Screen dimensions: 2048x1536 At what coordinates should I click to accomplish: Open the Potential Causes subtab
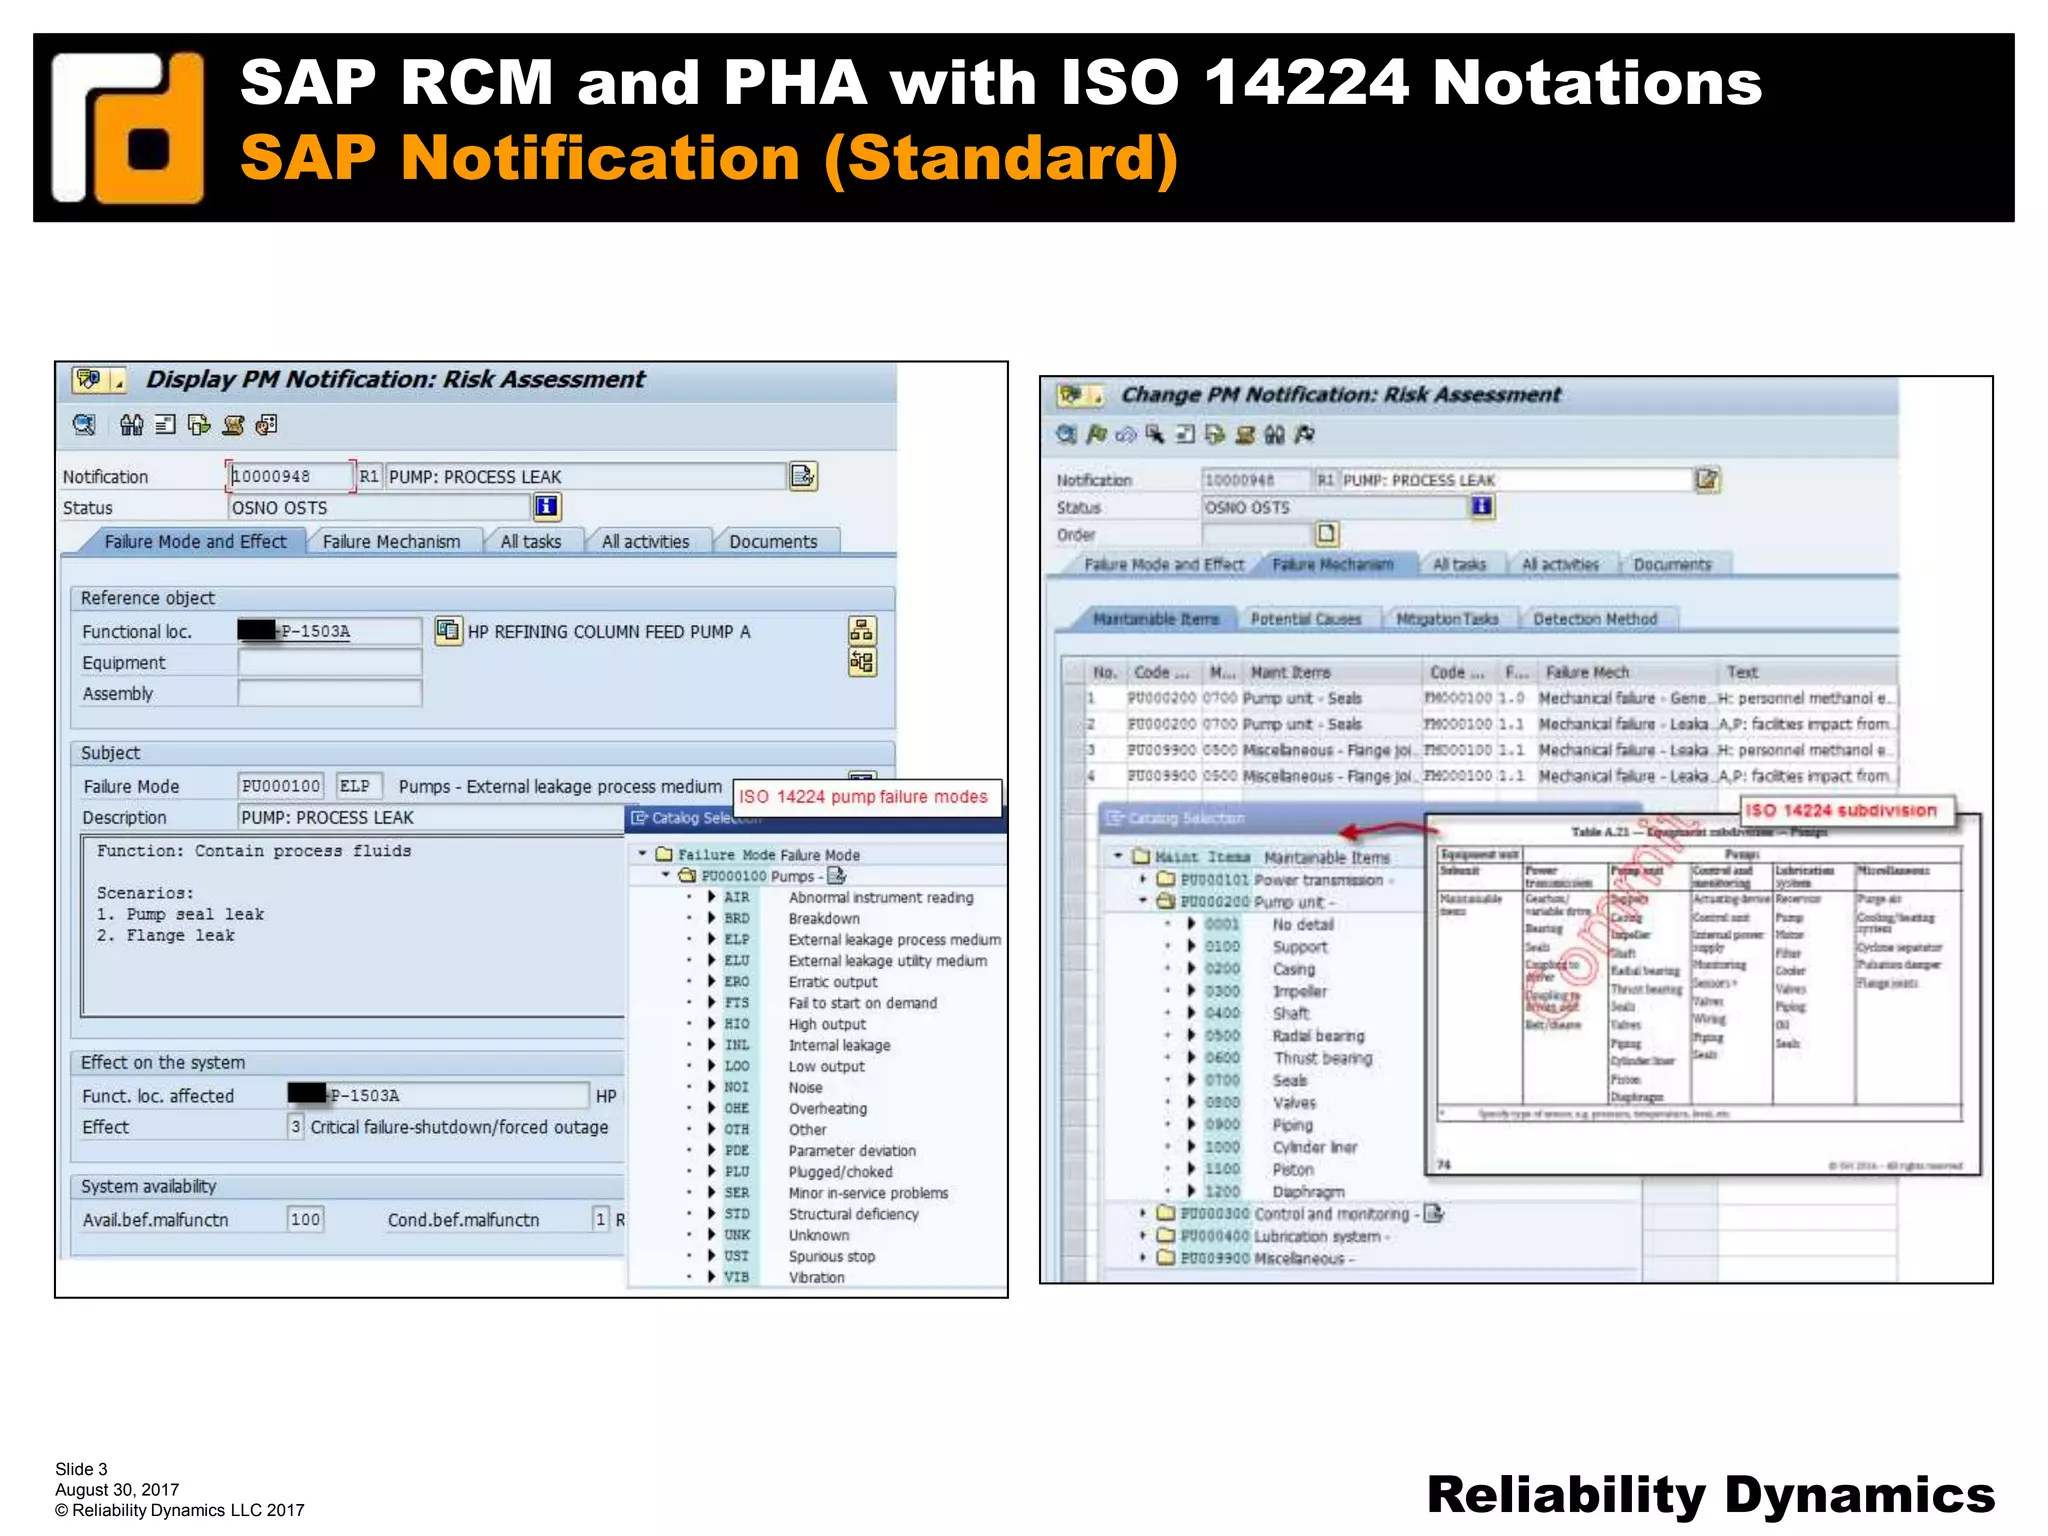pos(1305,620)
